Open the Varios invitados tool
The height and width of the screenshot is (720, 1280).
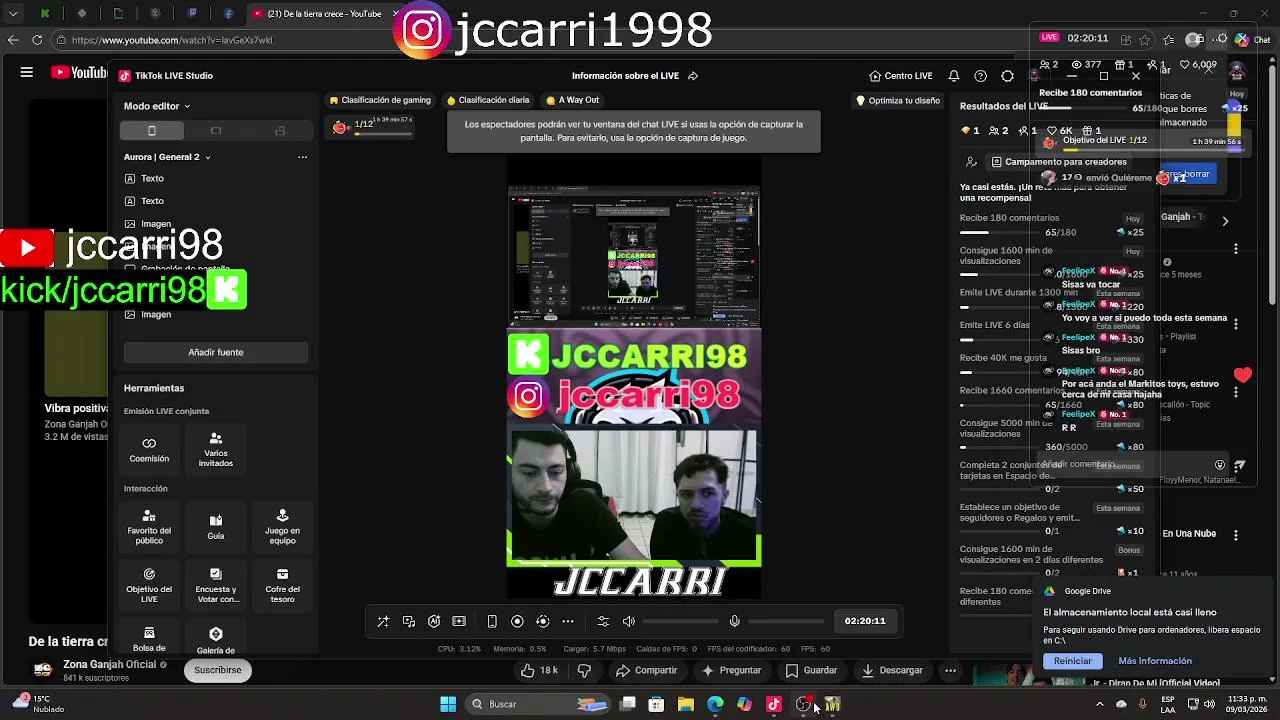click(x=215, y=449)
